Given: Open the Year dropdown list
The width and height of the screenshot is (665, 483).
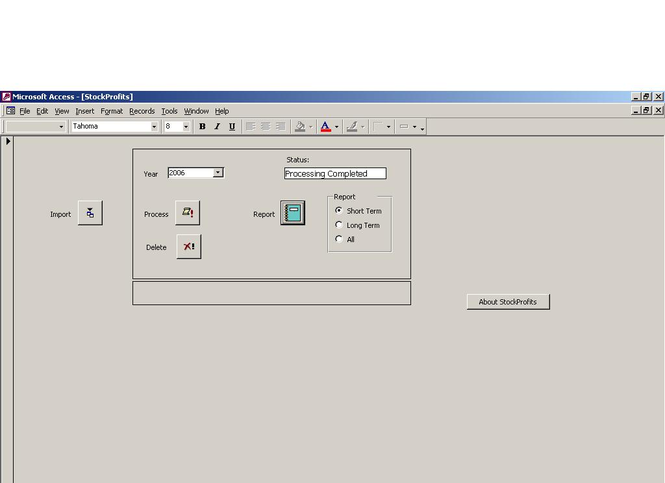Looking at the screenshot, I should coord(218,173).
